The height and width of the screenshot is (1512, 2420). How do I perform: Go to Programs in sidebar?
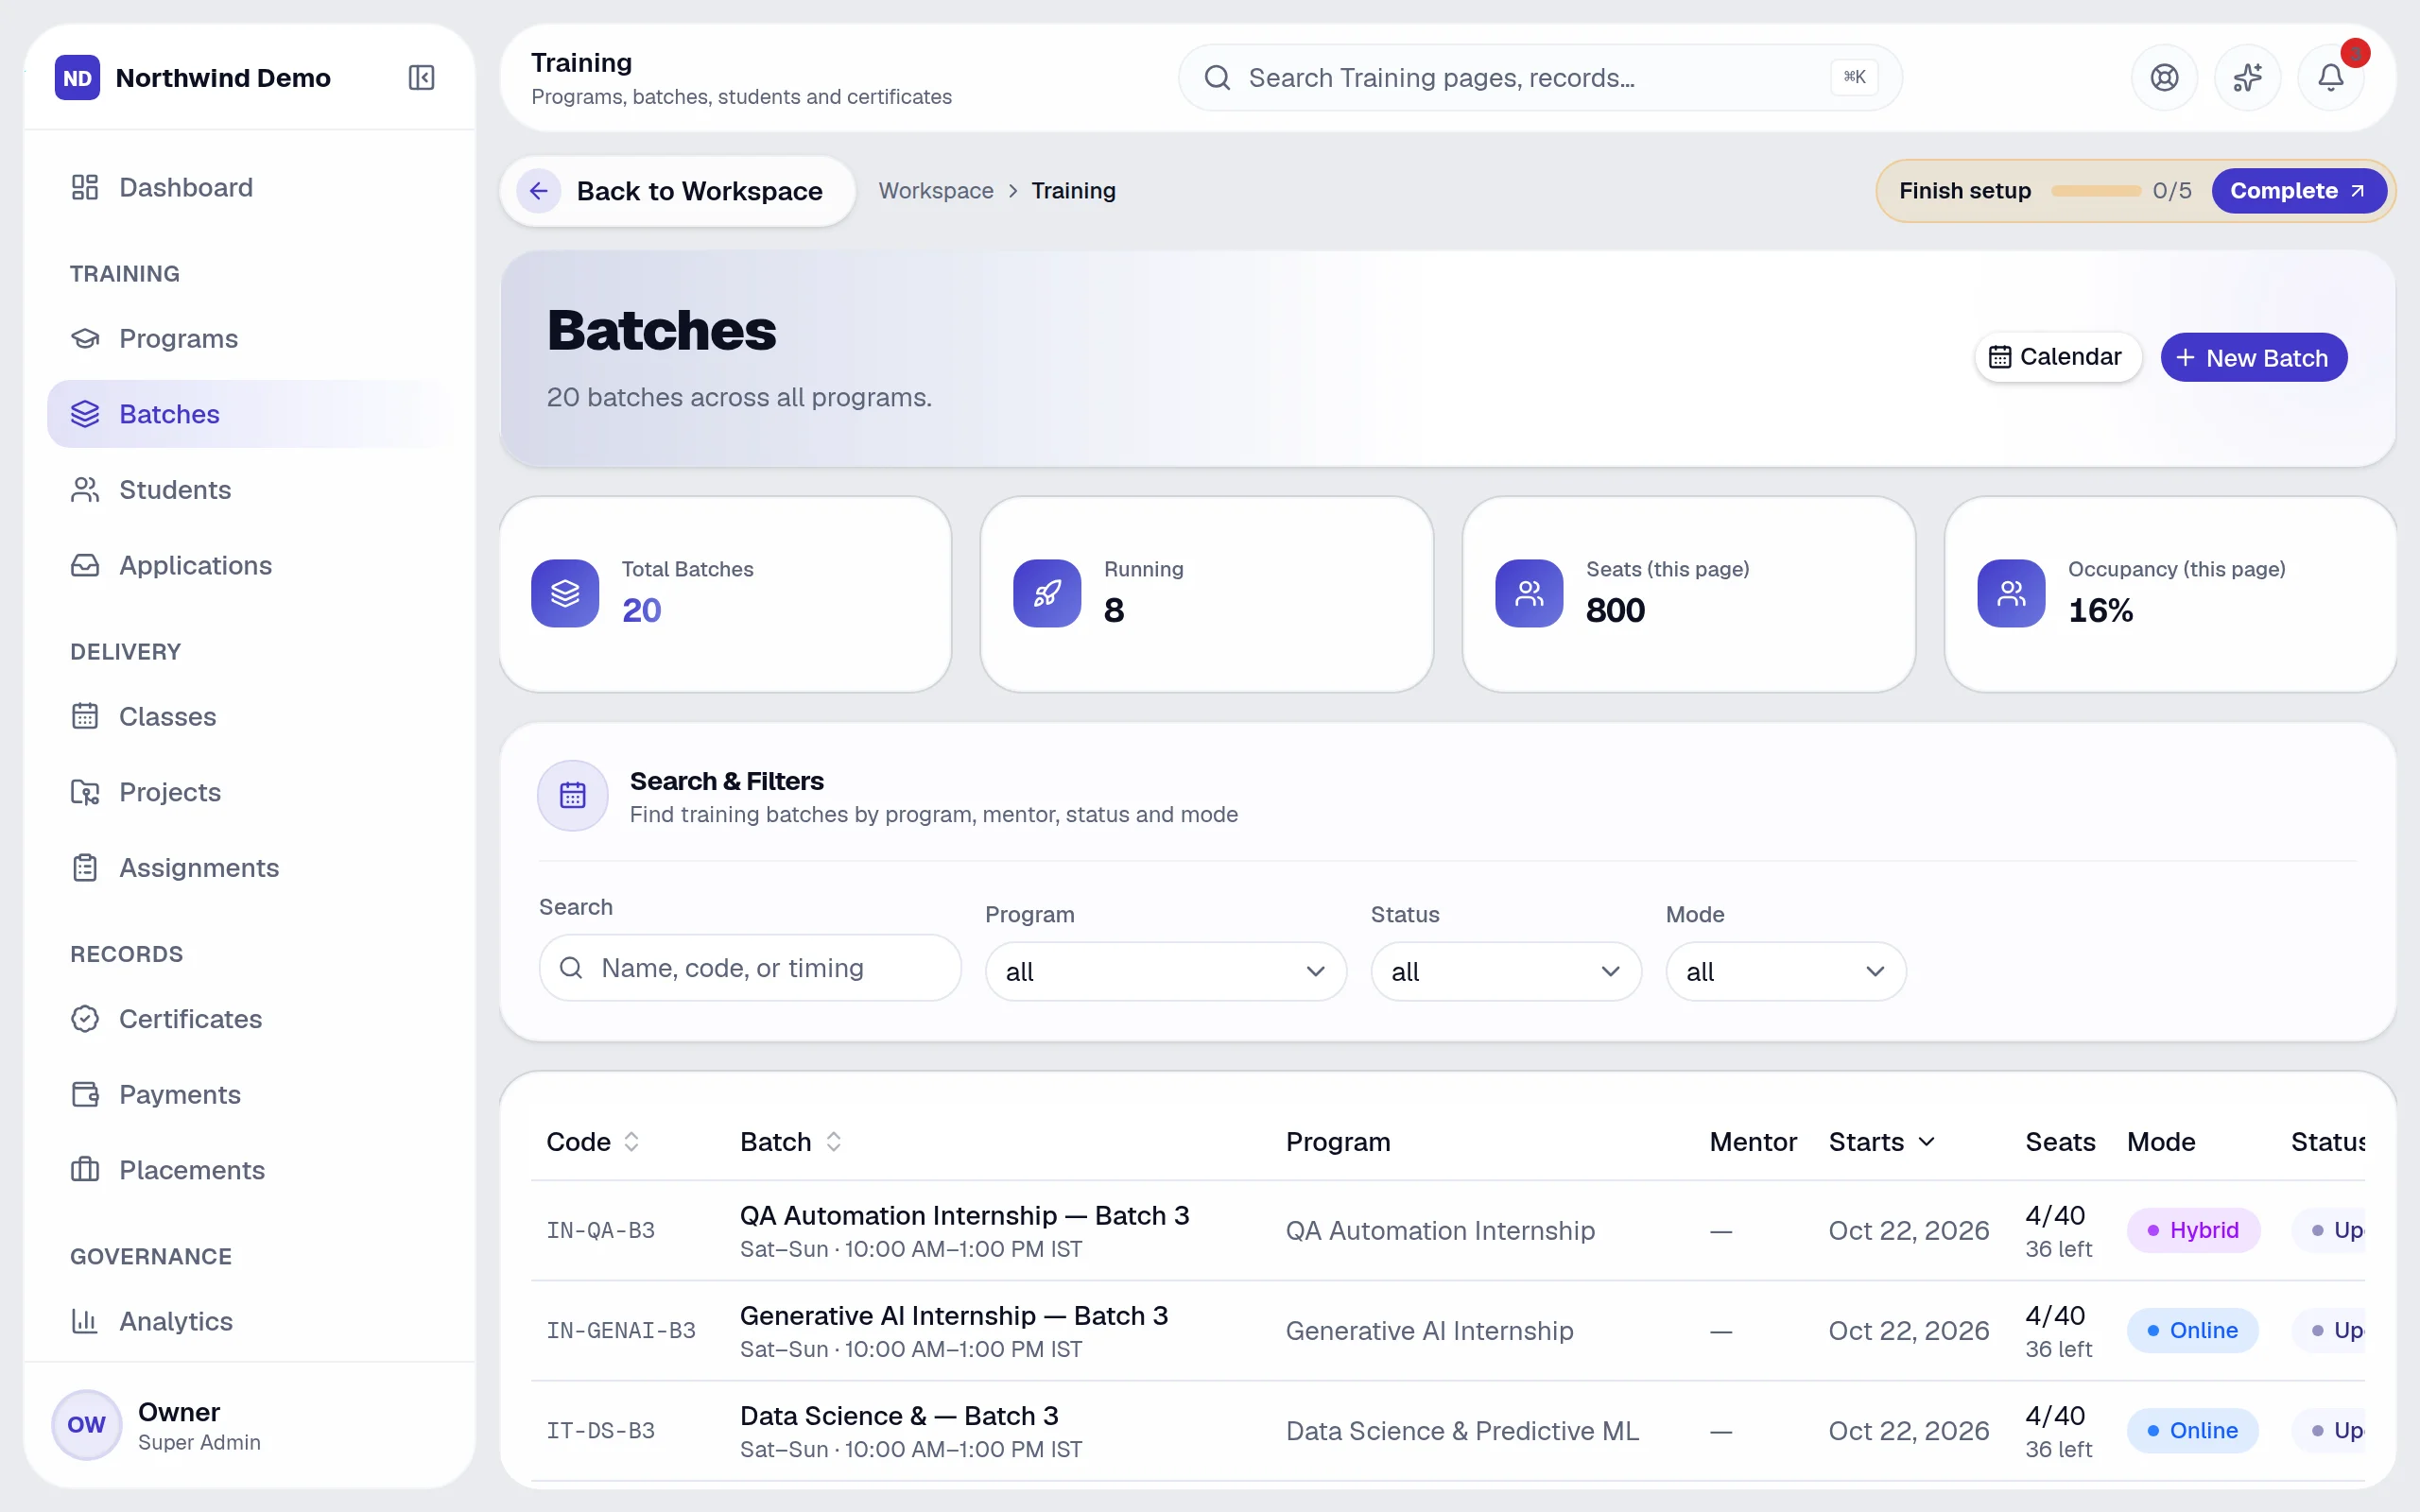[248, 338]
